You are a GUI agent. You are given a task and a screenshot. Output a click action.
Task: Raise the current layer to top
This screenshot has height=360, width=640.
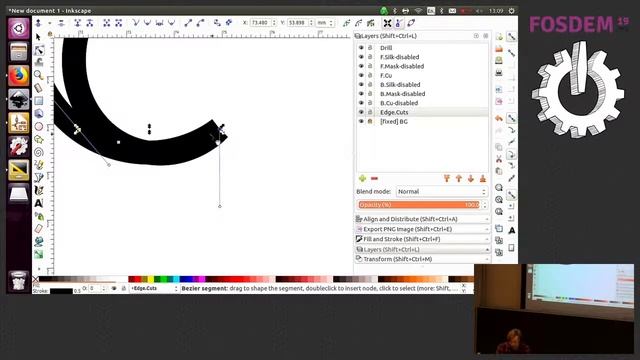447,178
